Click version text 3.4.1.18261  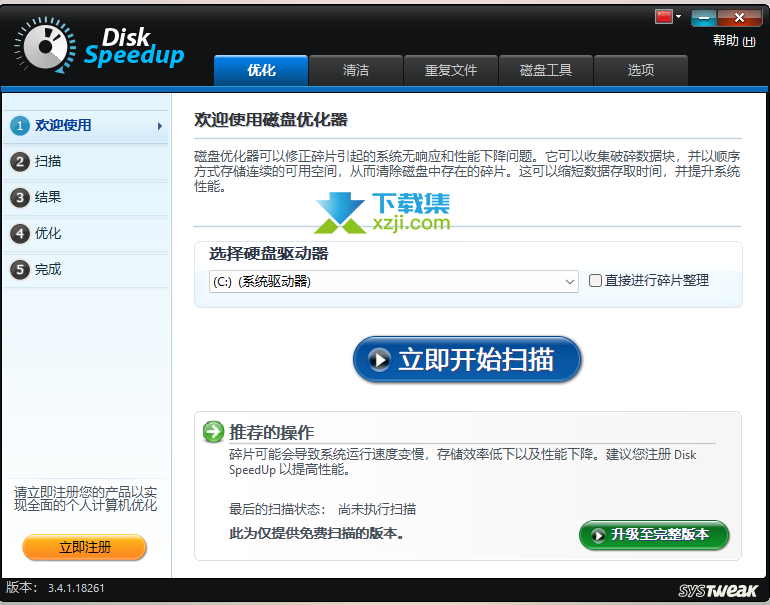click(x=76, y=588)
